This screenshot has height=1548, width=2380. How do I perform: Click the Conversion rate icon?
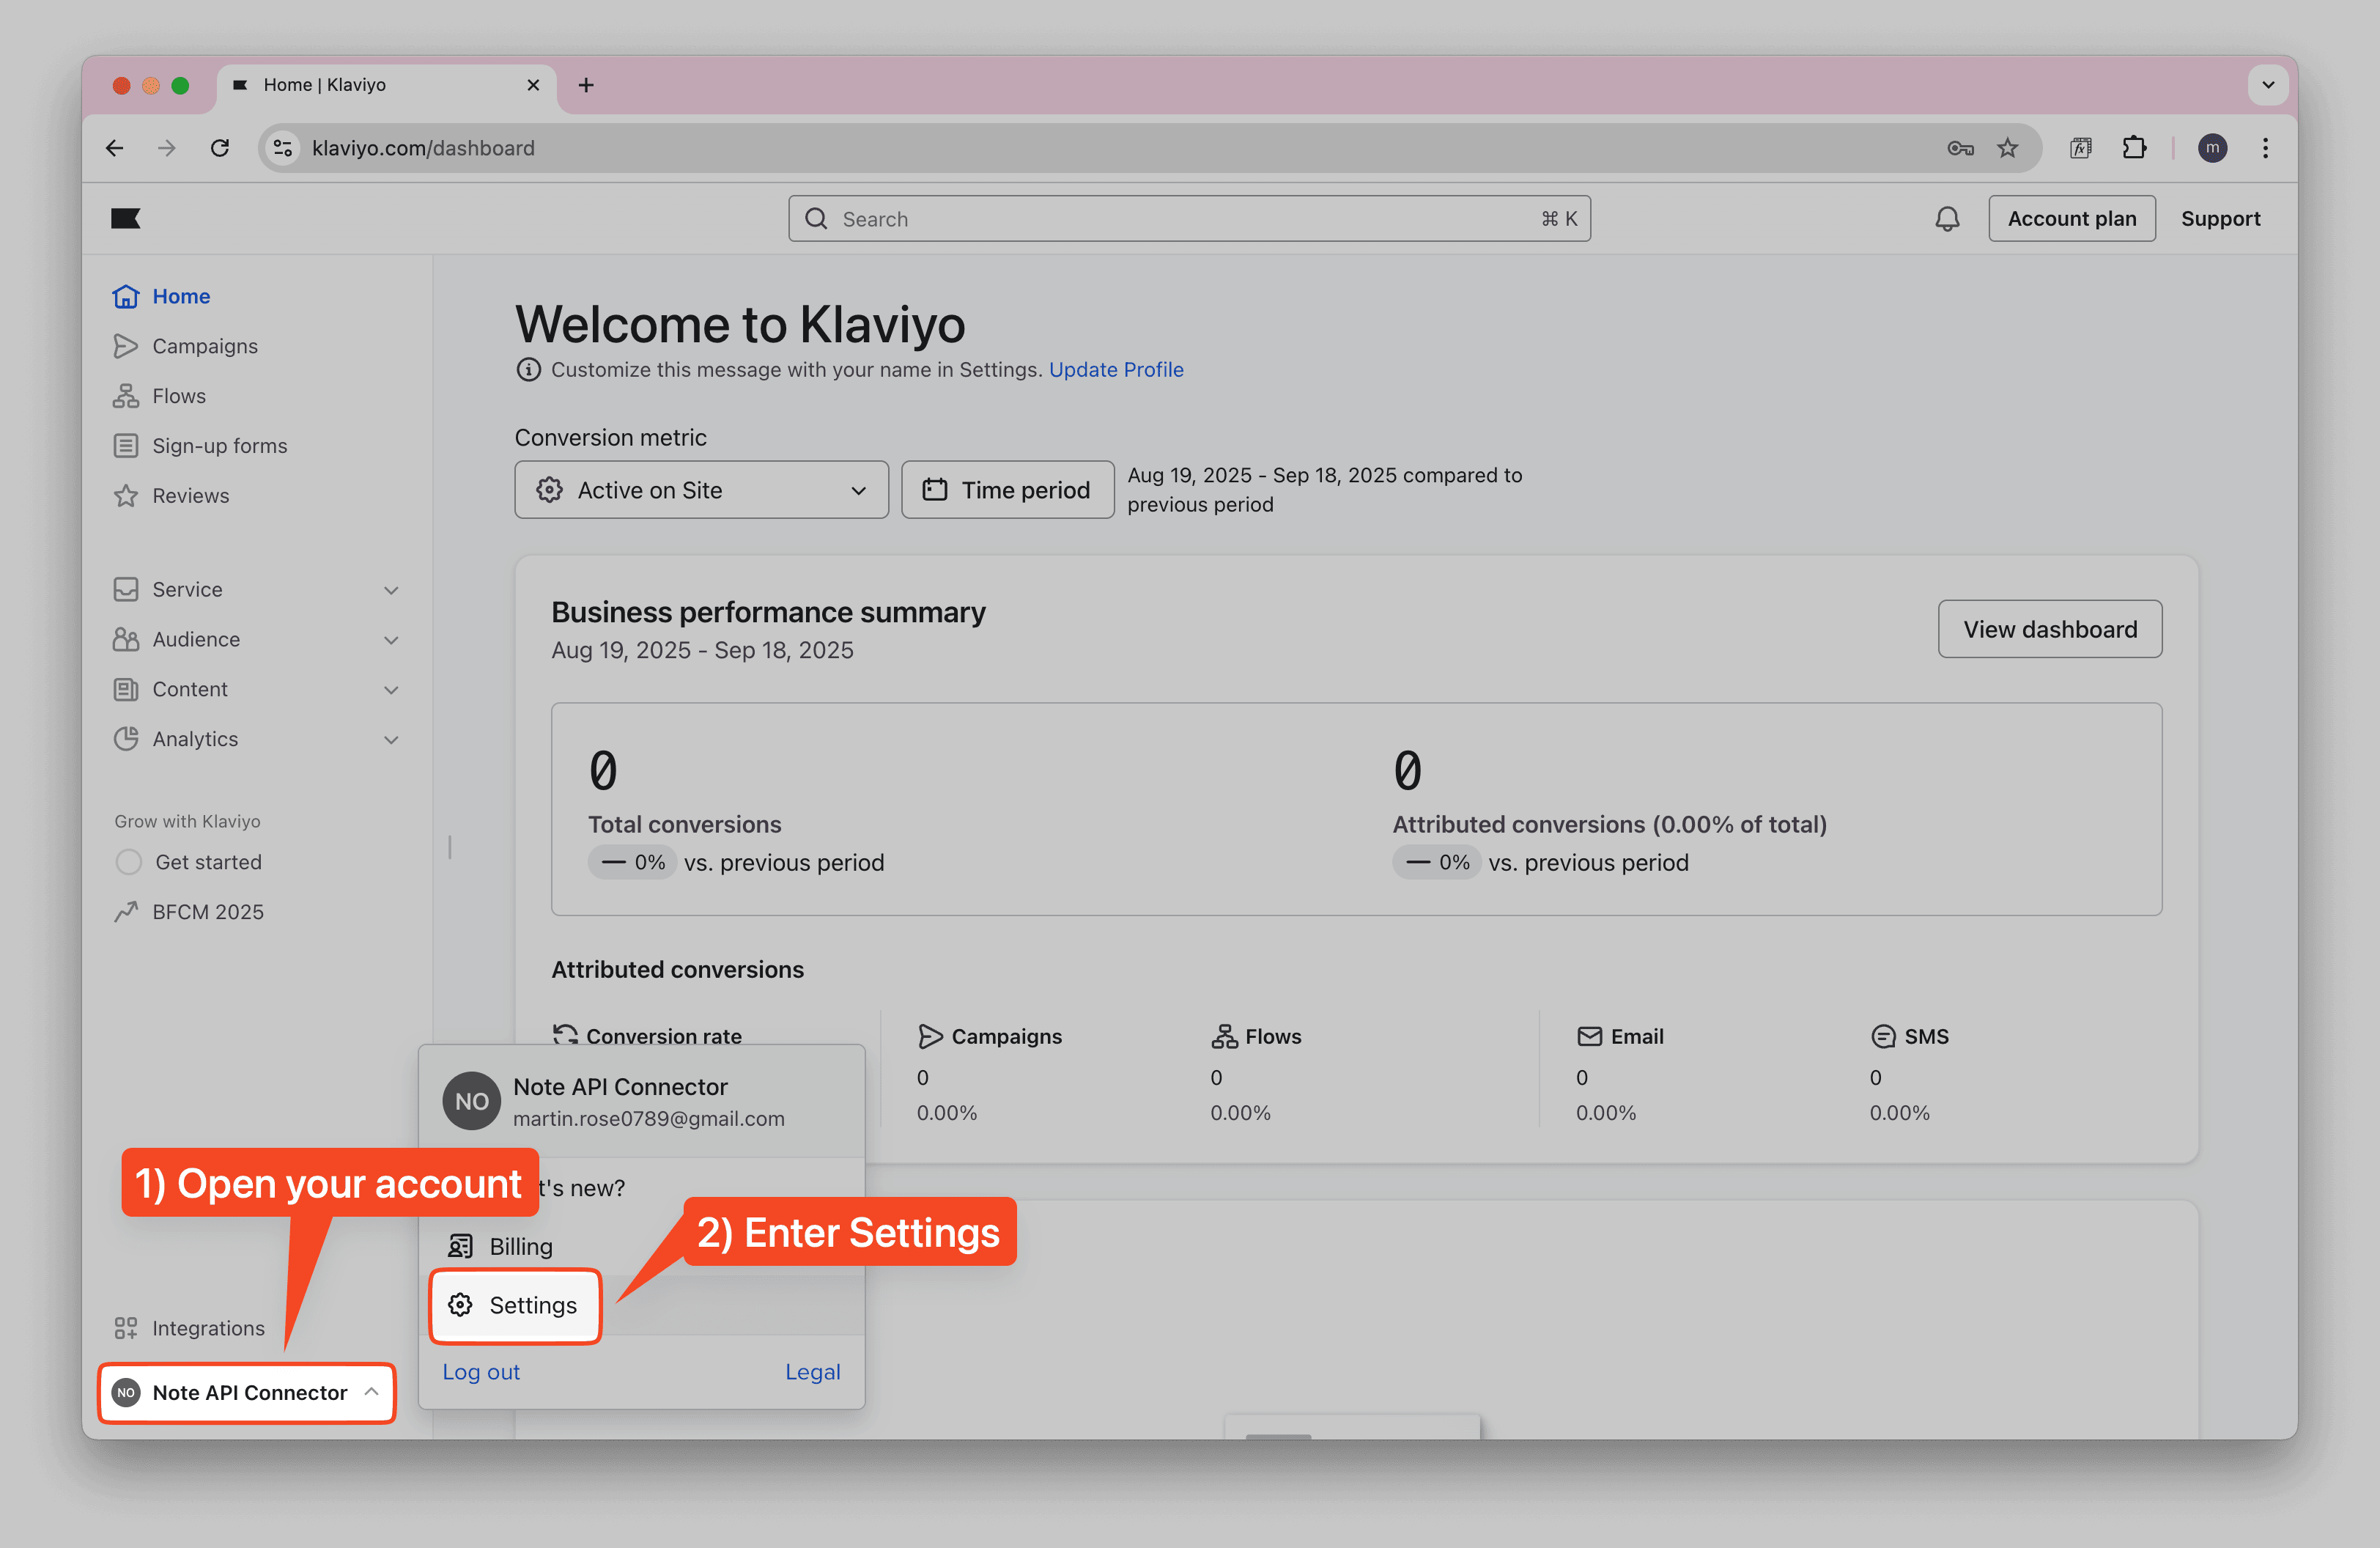(x=566, y=1035)
